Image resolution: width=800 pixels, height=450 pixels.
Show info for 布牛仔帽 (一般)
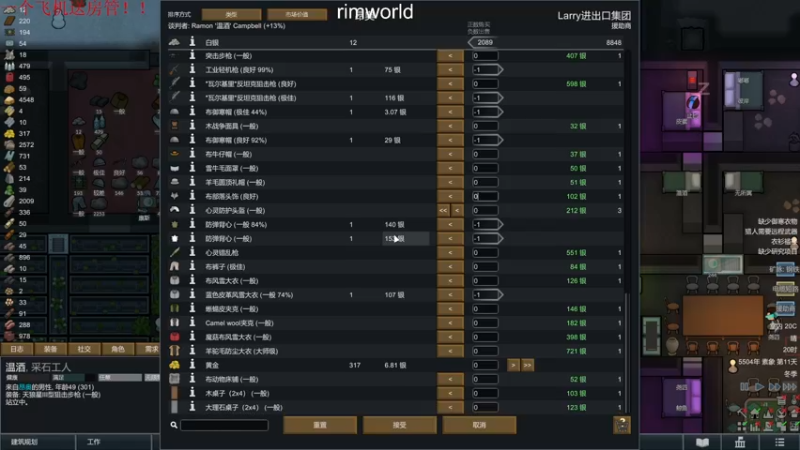point(192,154)
